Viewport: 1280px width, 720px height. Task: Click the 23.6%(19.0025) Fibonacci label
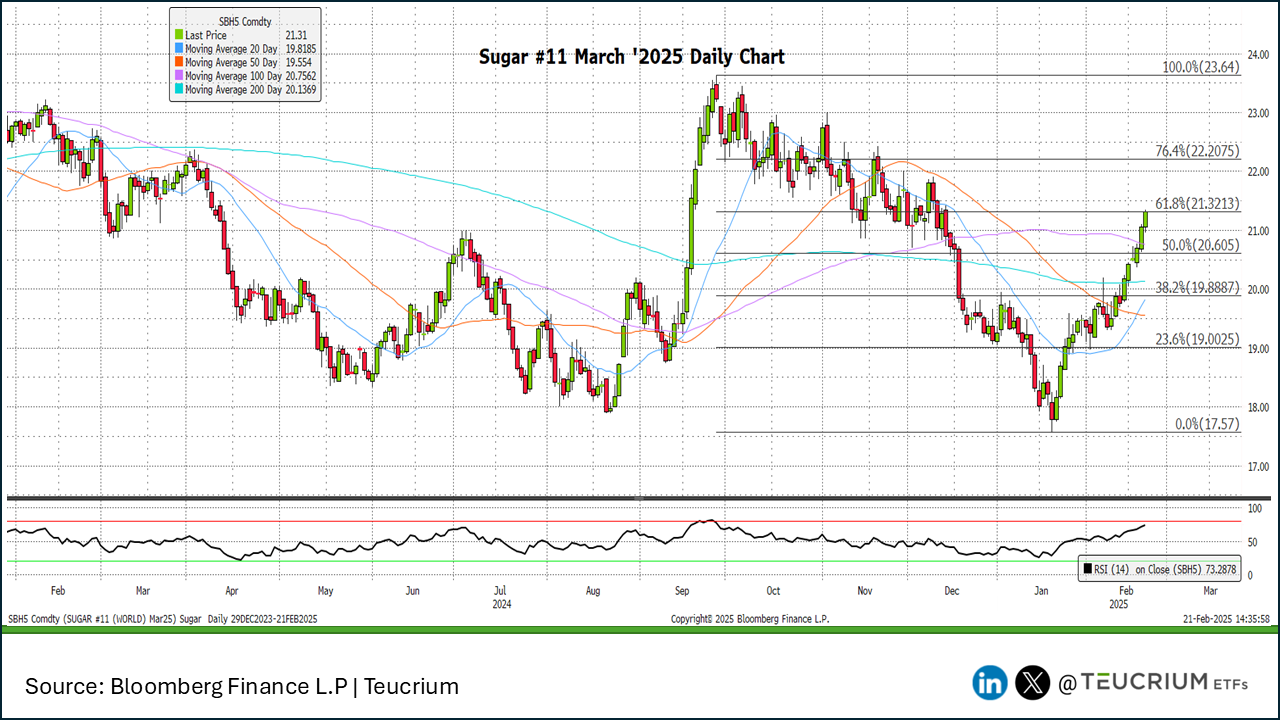pos(1198,339)
